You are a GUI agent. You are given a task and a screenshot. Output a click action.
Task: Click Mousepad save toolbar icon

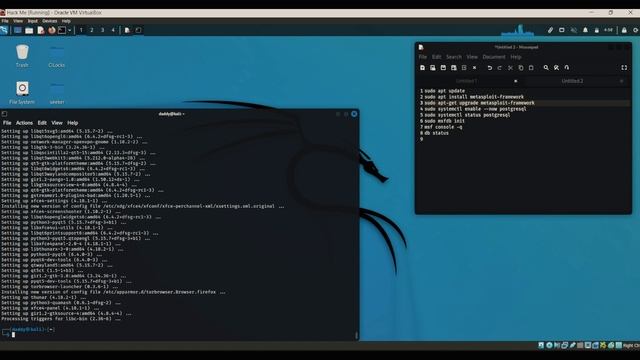pyautogui.click(x=443, y=68)
